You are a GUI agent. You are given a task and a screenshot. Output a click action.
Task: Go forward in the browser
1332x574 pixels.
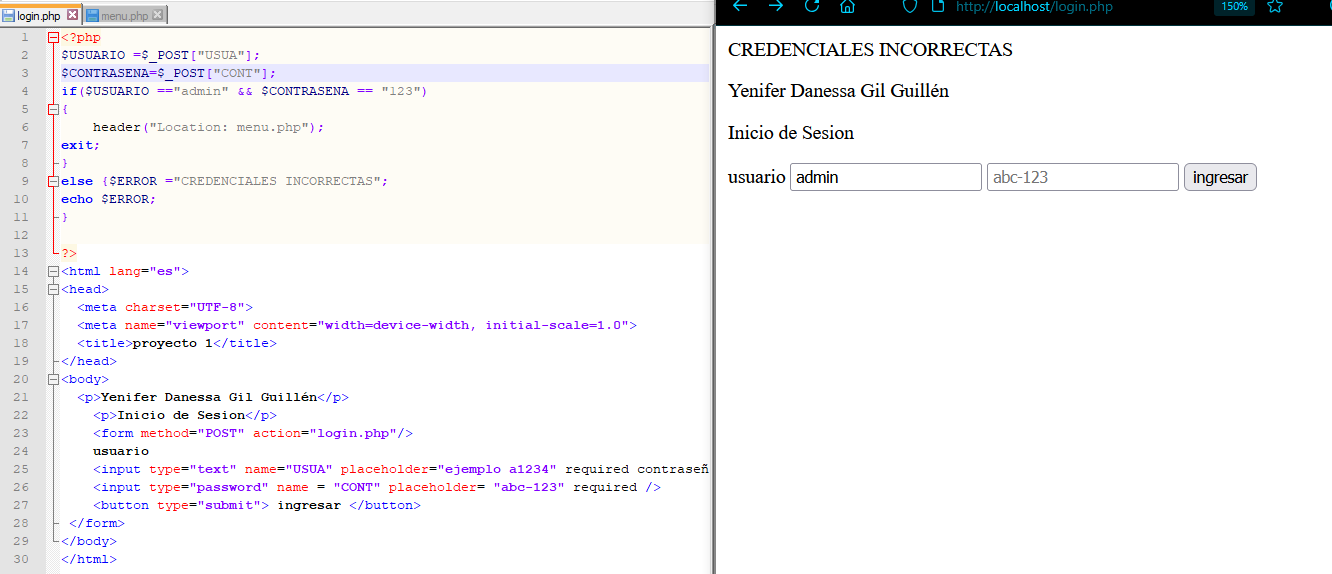coord(776,6)
